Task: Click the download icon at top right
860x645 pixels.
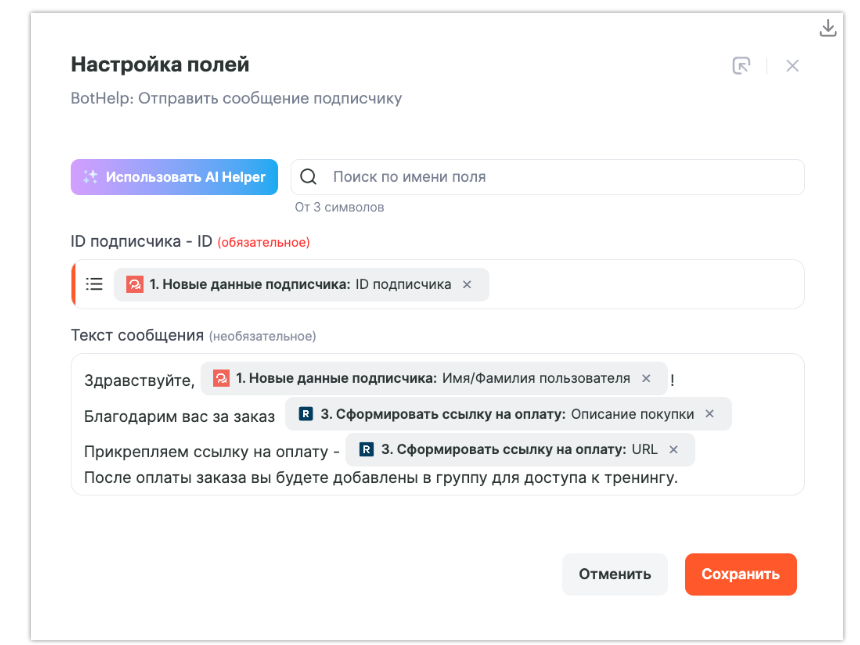Action: pos(827,28)
